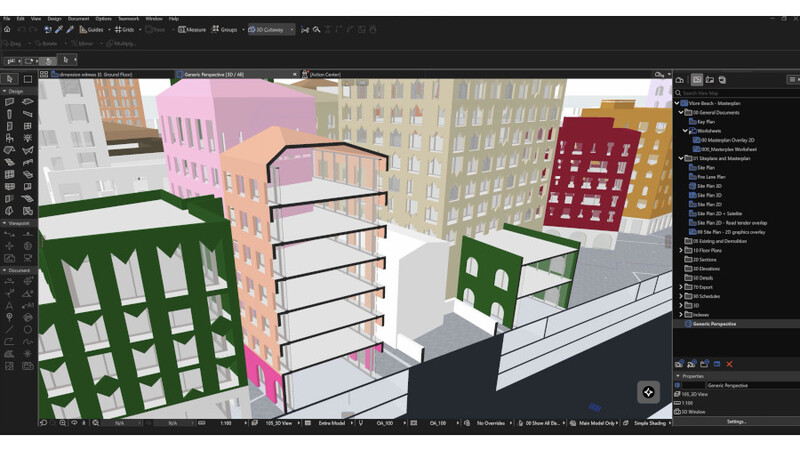Switch navigator to Project Map icon

(680, 80)
